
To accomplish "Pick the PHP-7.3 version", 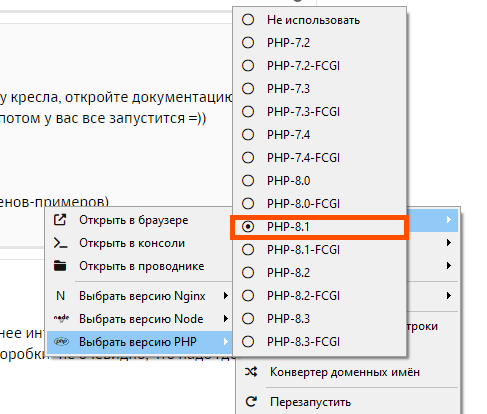I will pyautogui.click(x=319, y=89).
